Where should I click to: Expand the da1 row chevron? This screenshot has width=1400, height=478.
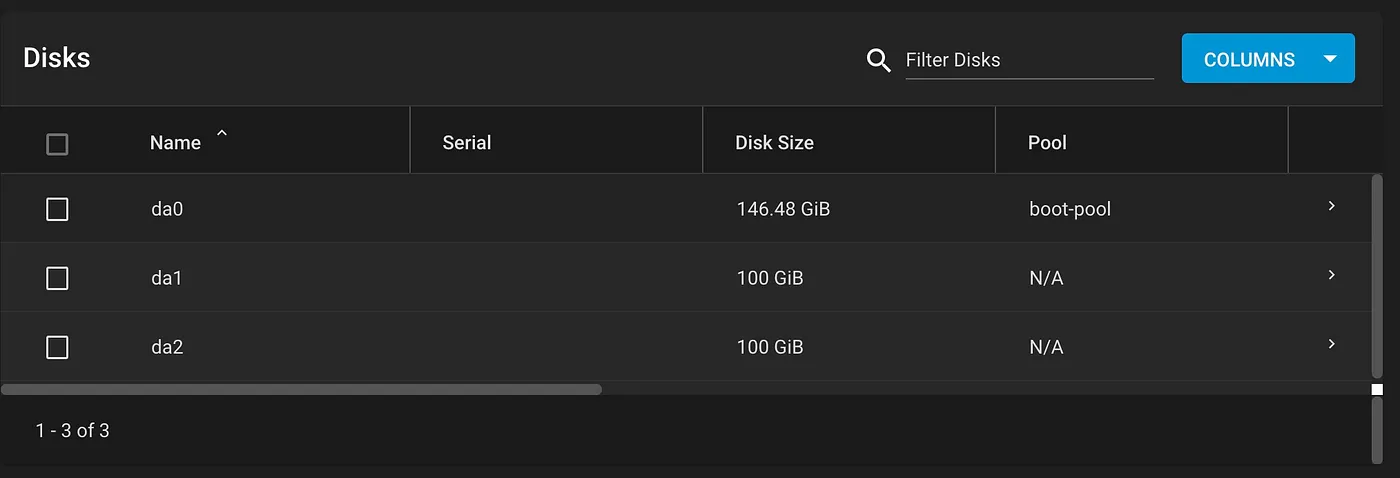coord(1331,274)
